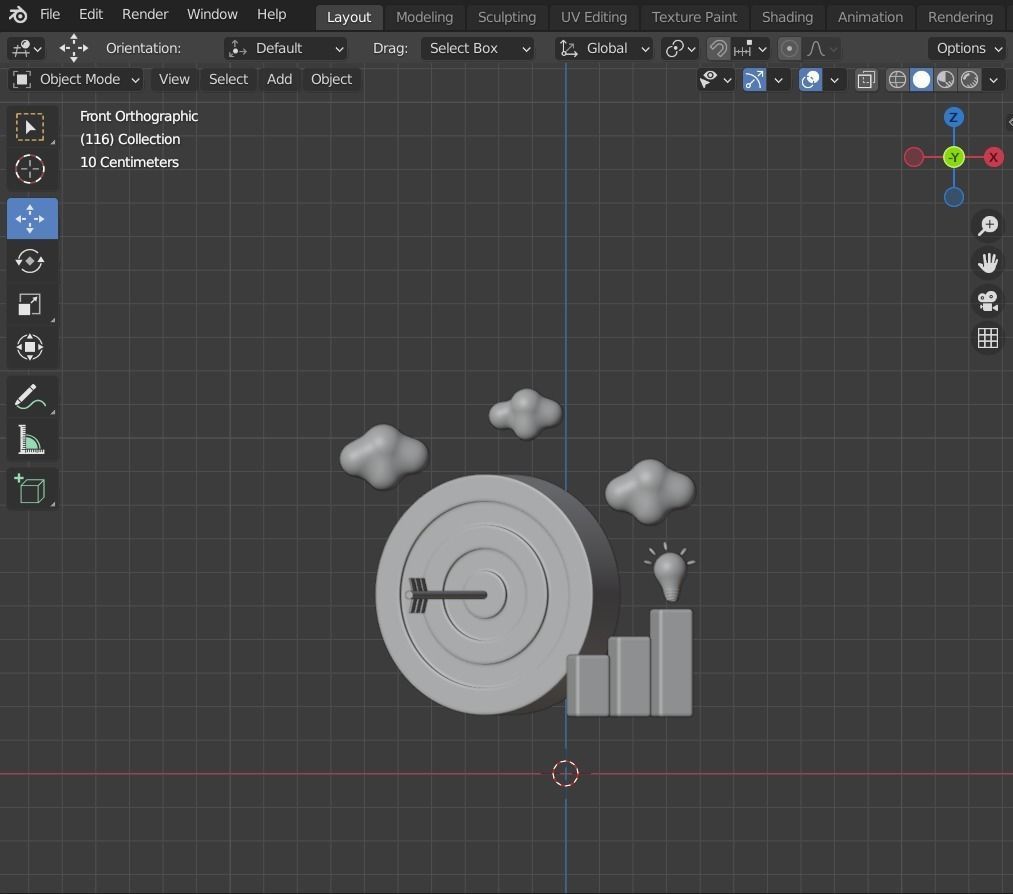The height and width of the screenshot is (894, 1013).
Task: Expand the gizmo options arrow
Action: (778, 80)
